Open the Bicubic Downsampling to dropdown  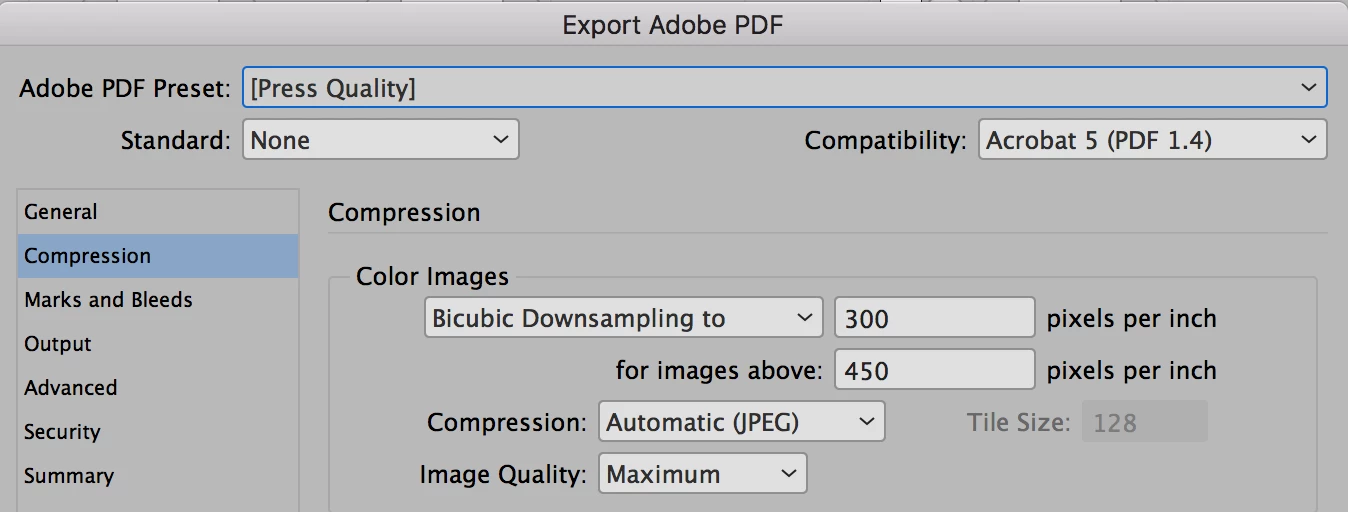pyautogui.click(x=623, y=319)
